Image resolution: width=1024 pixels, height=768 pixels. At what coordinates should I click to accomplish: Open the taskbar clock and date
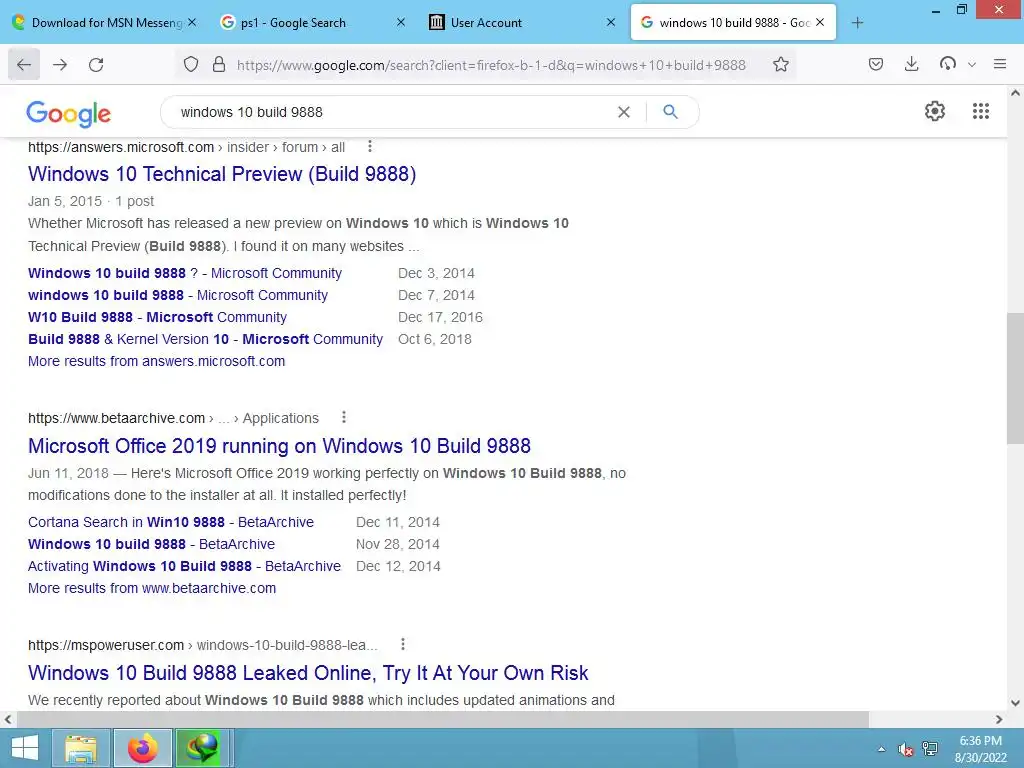pos(980,749)
